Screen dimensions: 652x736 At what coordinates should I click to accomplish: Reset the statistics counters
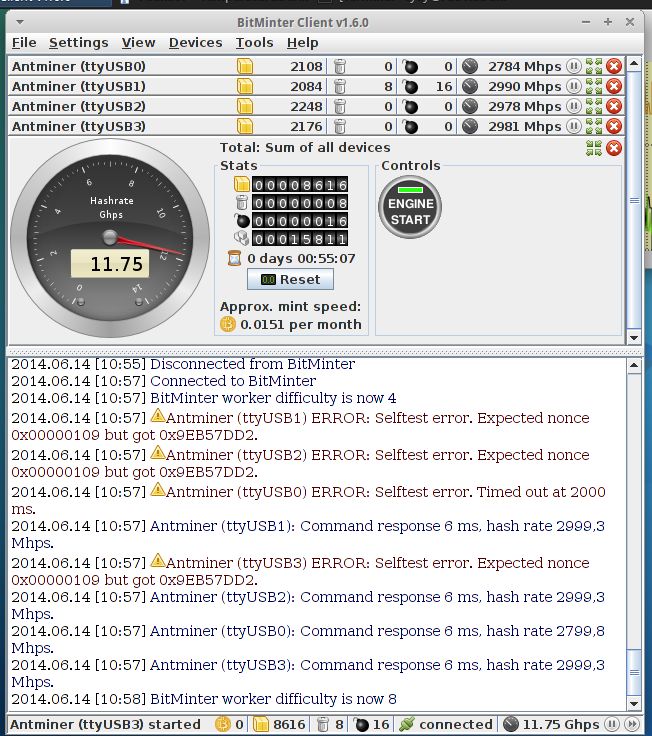pos(291,279)
